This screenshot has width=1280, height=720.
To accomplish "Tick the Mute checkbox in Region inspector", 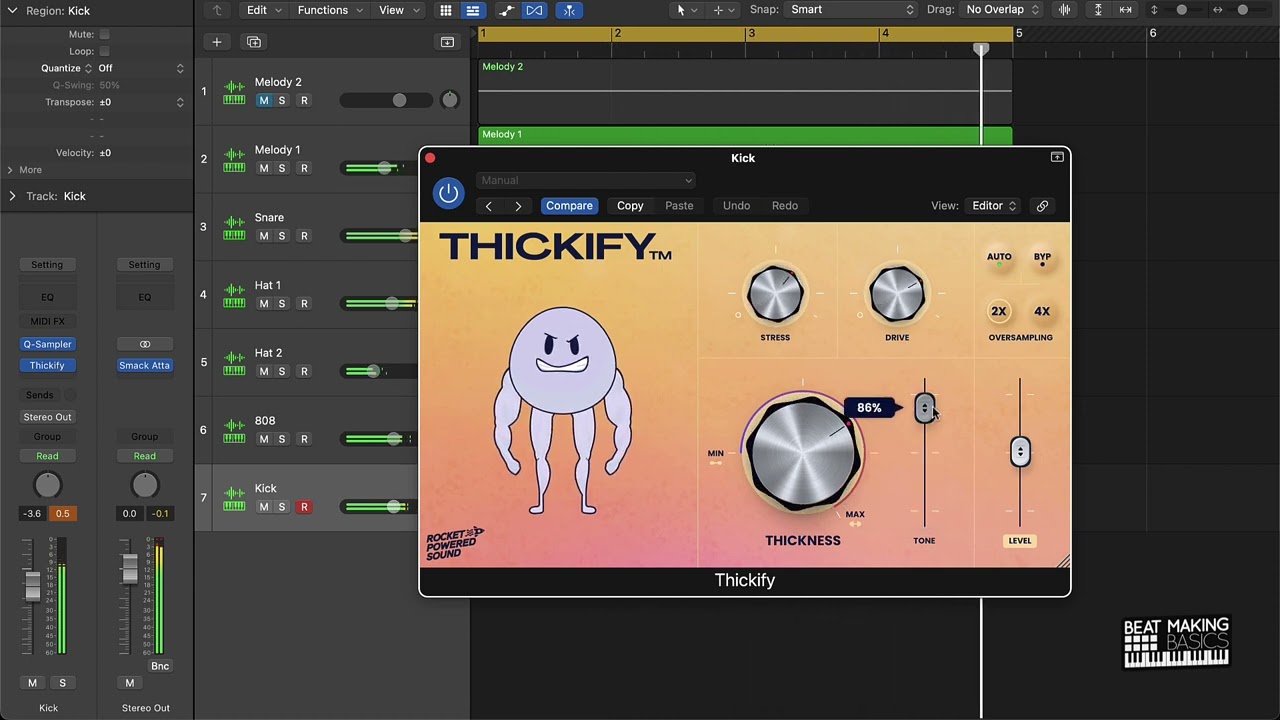I will click(x=104, y=34).
